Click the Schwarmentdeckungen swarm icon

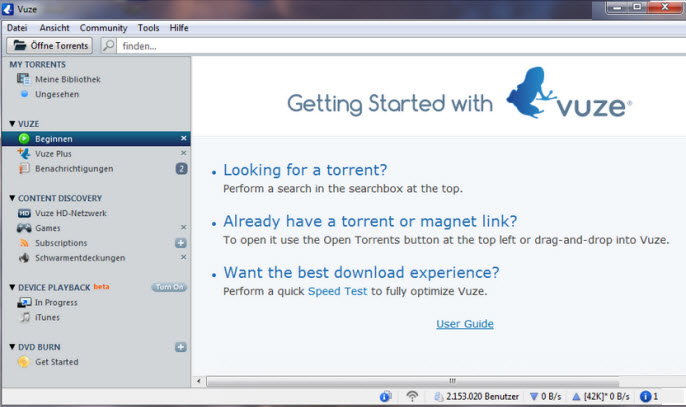coord(24,258)
